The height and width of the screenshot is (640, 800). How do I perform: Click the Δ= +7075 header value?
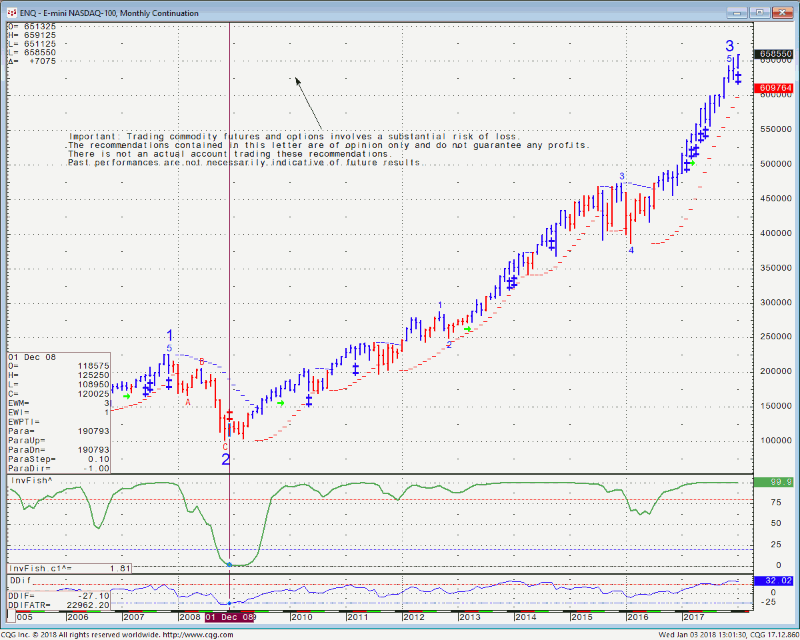point(32,61)
